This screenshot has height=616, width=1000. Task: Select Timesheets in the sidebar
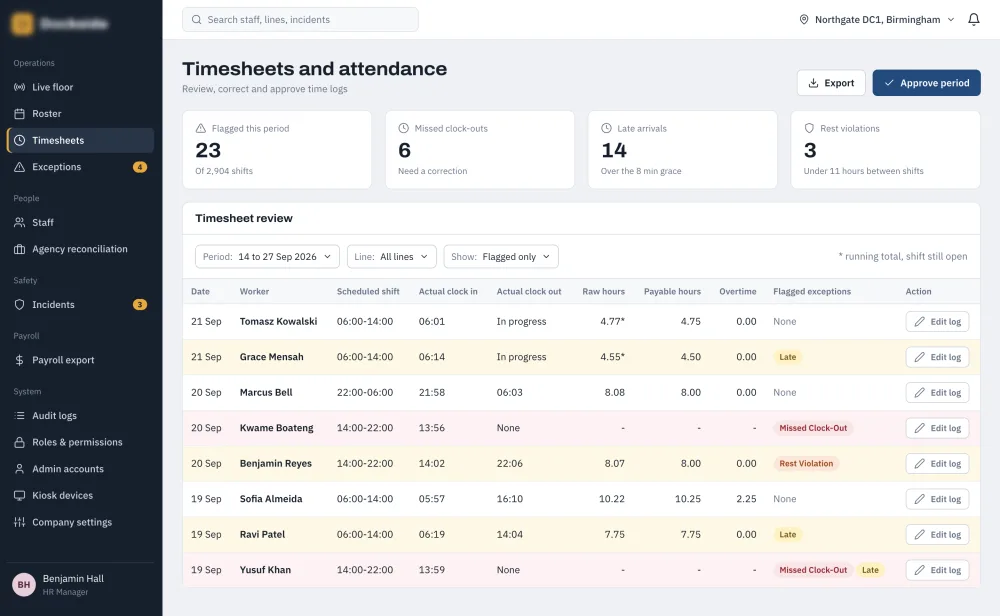click(80, 140)
